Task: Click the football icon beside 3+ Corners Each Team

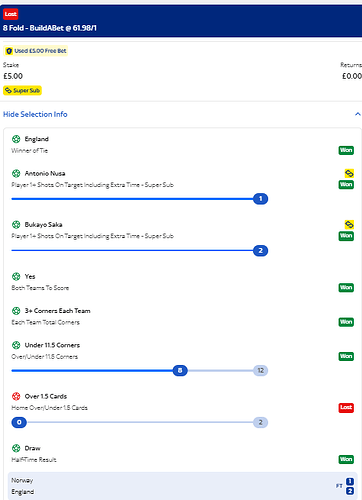Action: coord(16,311)
